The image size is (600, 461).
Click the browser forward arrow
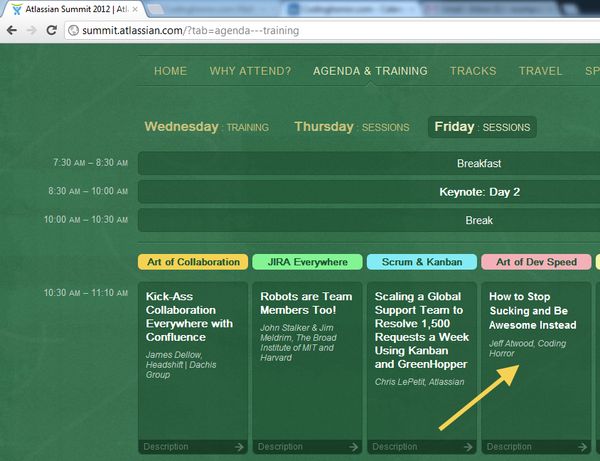click(33, 30)
